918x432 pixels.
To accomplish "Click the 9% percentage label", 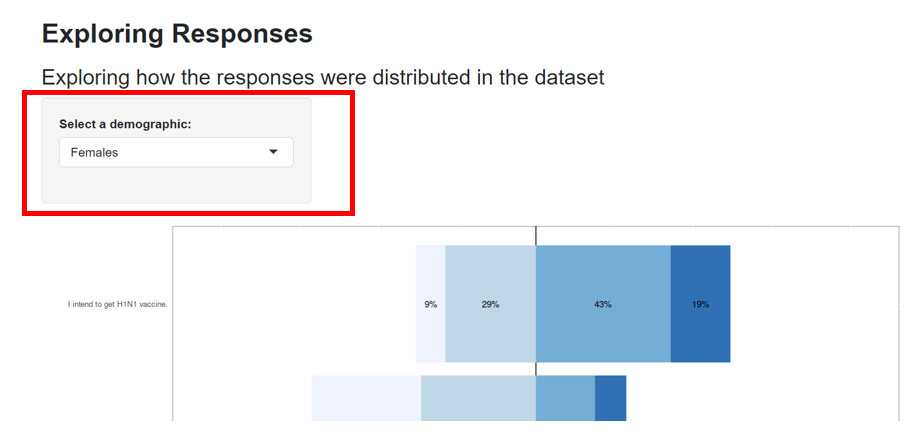I will click(x=430, y=304).
